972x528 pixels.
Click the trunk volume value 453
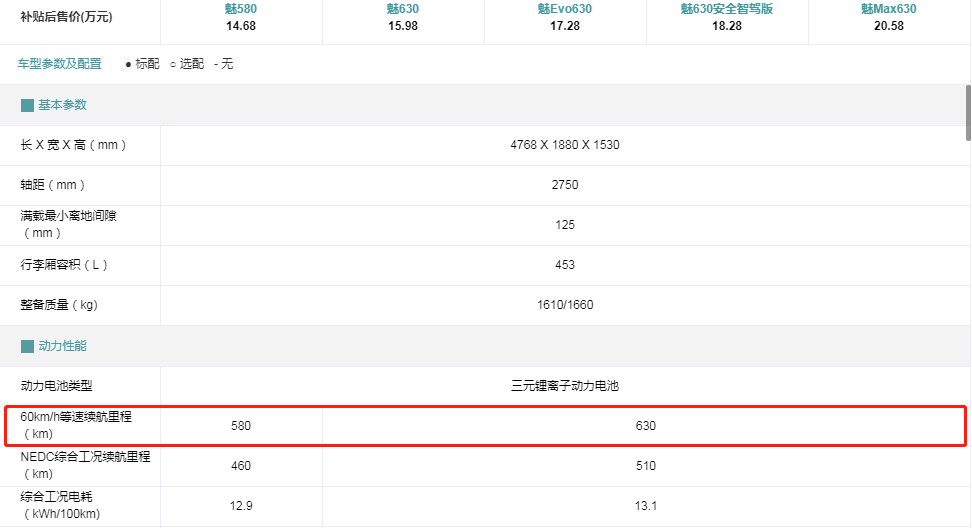click(565, 265)
